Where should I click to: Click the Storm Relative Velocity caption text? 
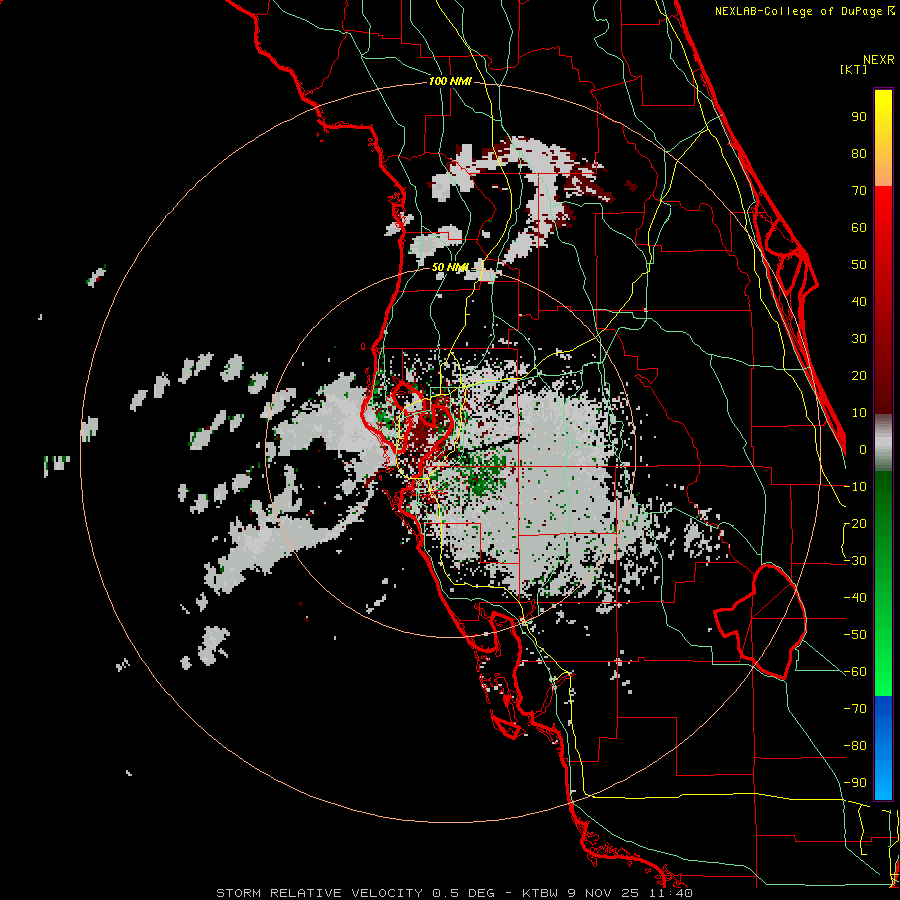pos(454,893)
